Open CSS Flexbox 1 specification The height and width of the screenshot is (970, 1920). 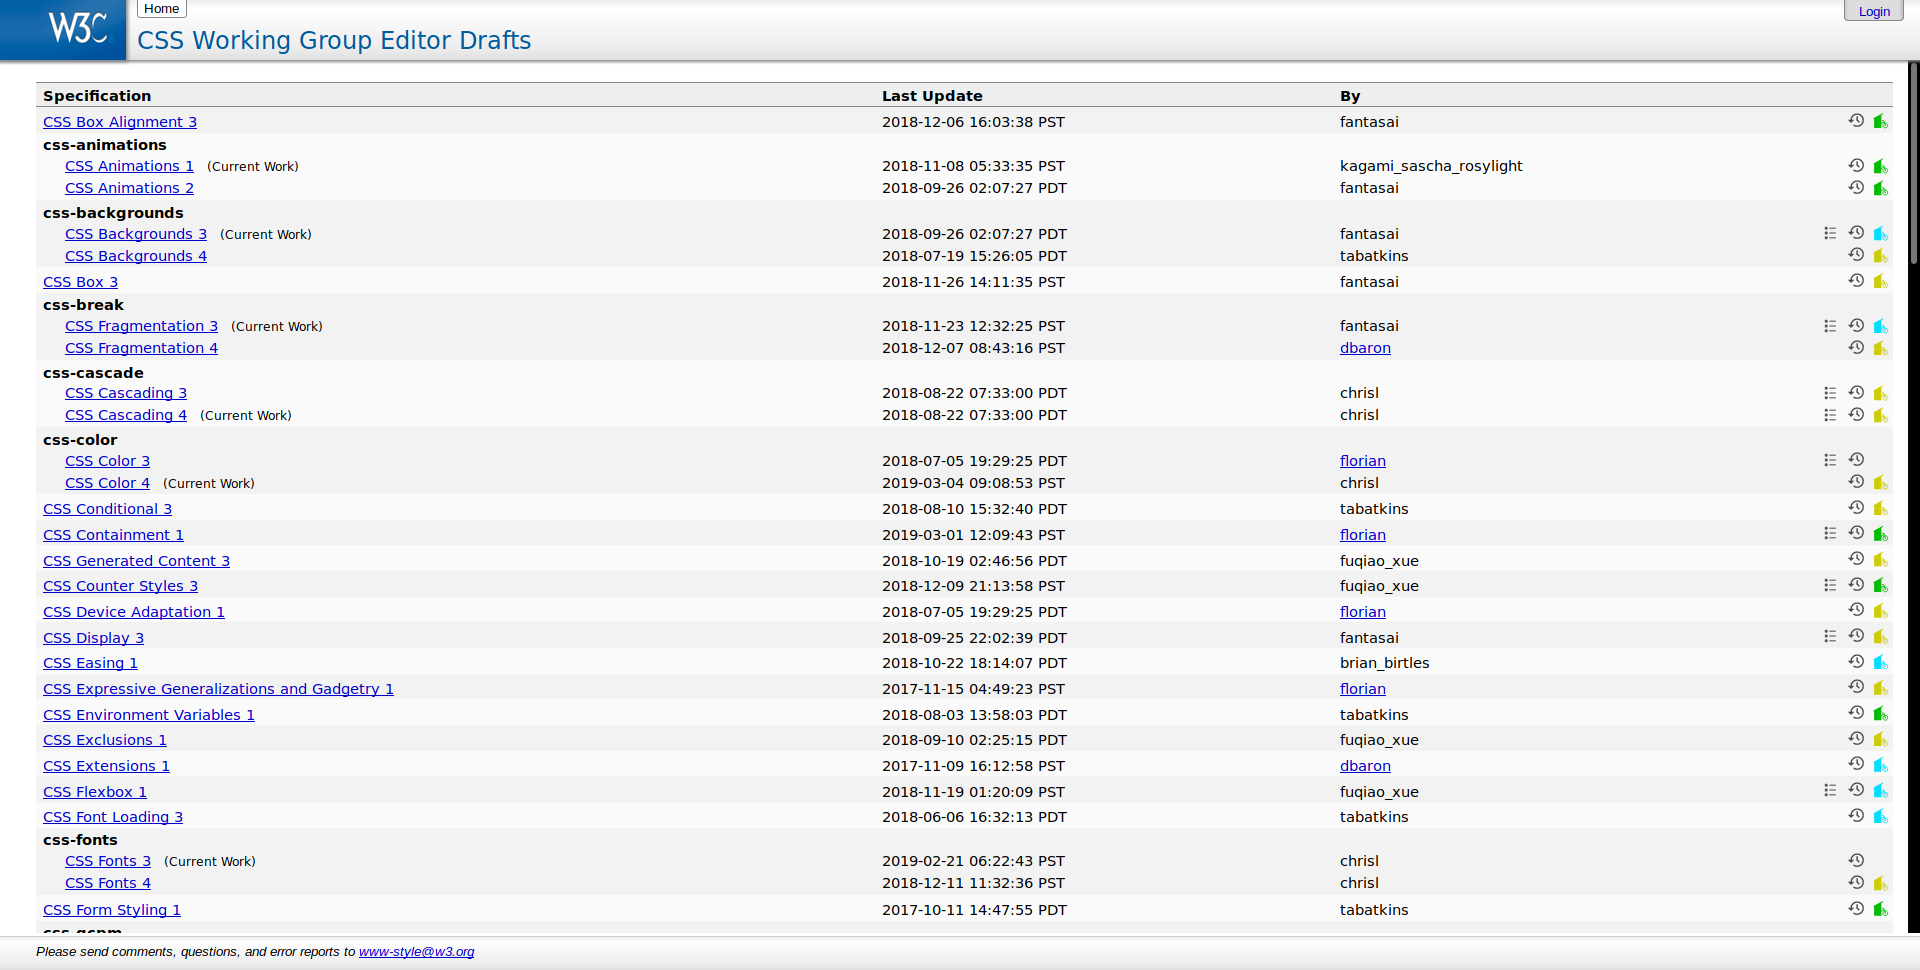pos(95,792)
